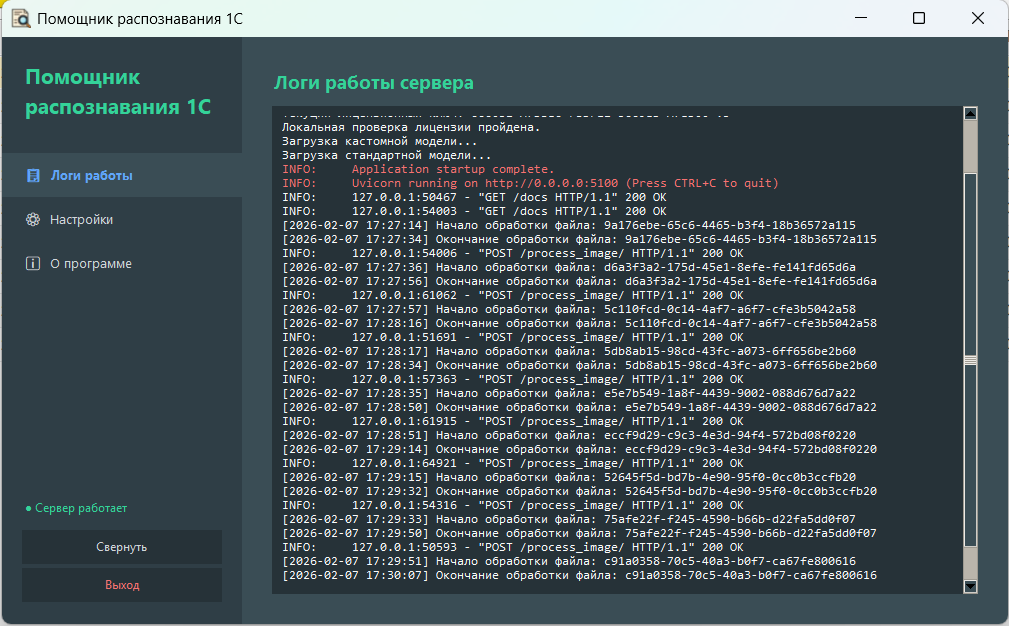Click the 17:29:32 Окончание обработки файла line
The image size is (1009, 626).
[579, 492]
